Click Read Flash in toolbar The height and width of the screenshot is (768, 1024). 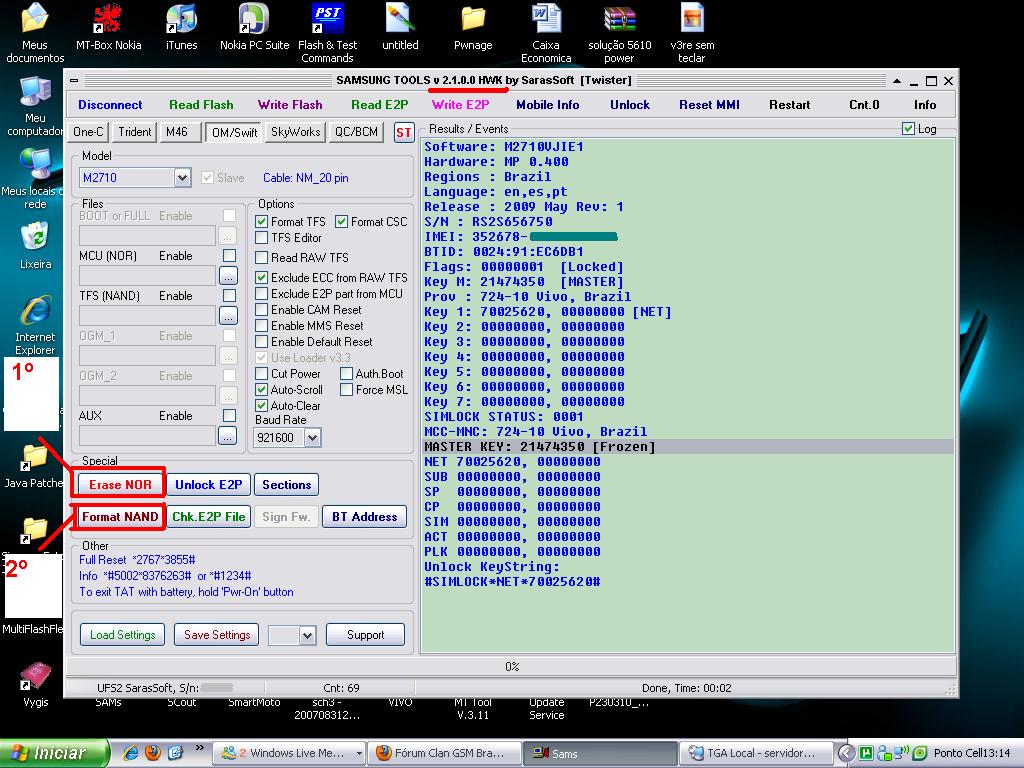[x=201, y=104]
